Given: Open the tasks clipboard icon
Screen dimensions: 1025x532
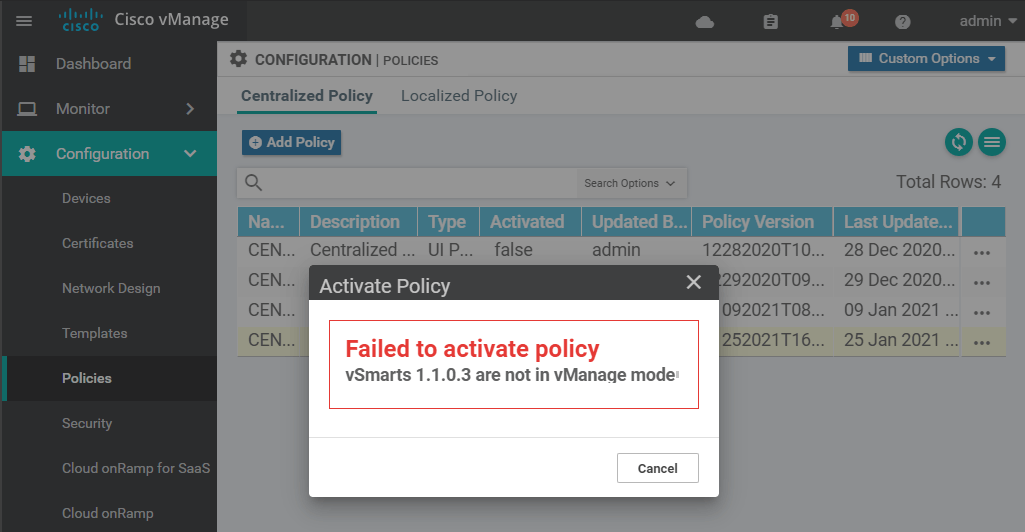Looking at the screenshot, I should [771, 22].
